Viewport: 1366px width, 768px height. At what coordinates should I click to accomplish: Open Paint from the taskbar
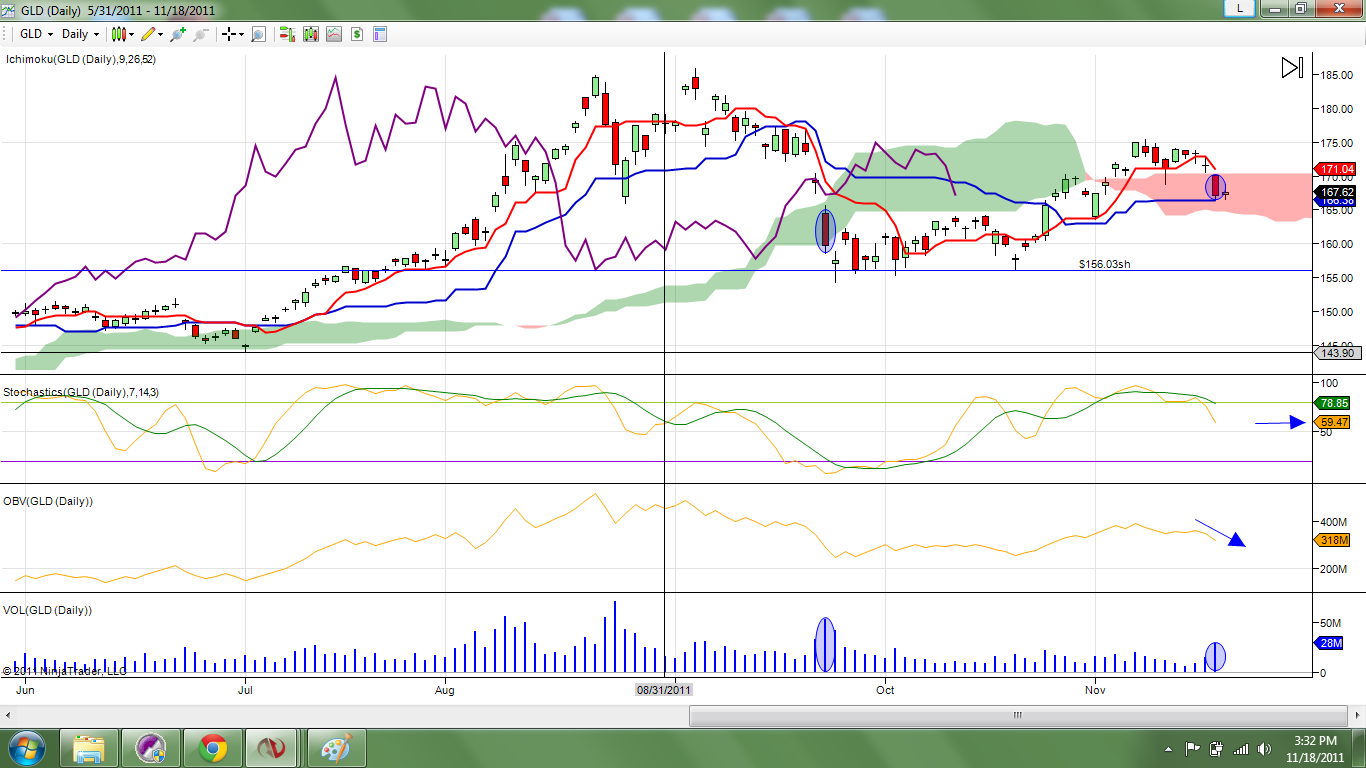pos(337,748)
